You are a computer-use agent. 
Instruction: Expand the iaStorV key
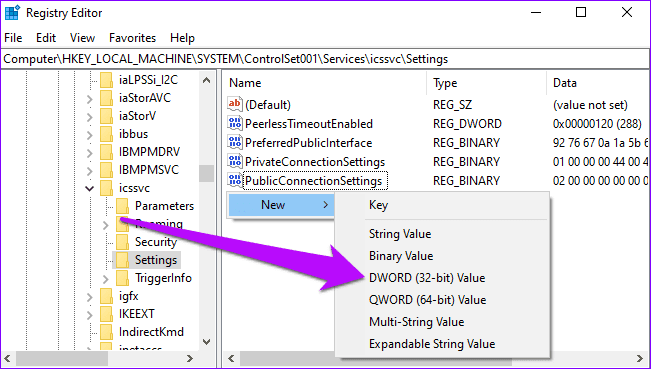pos(90,117)
